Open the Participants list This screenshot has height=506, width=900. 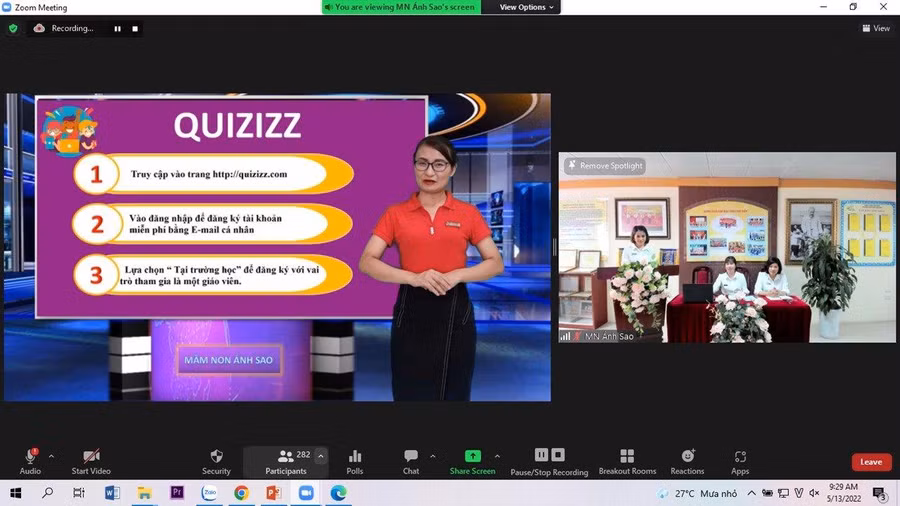(285, 461)
